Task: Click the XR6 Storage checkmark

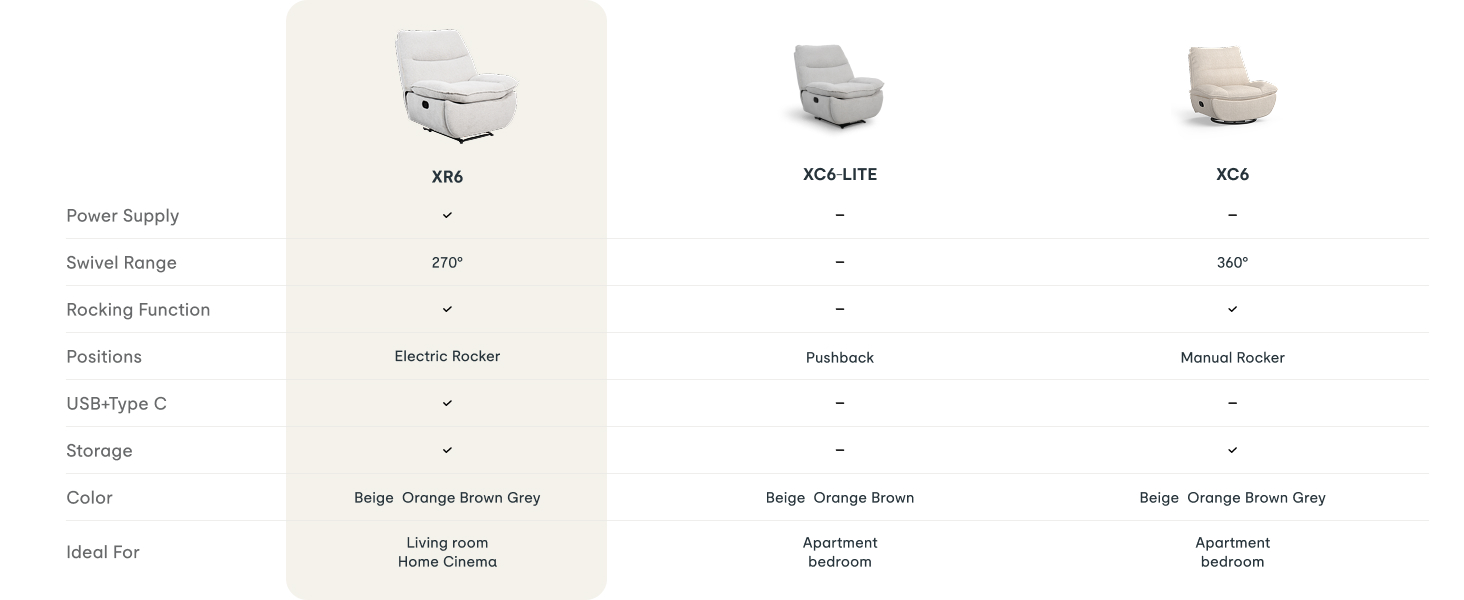Action: coord(447,450)
